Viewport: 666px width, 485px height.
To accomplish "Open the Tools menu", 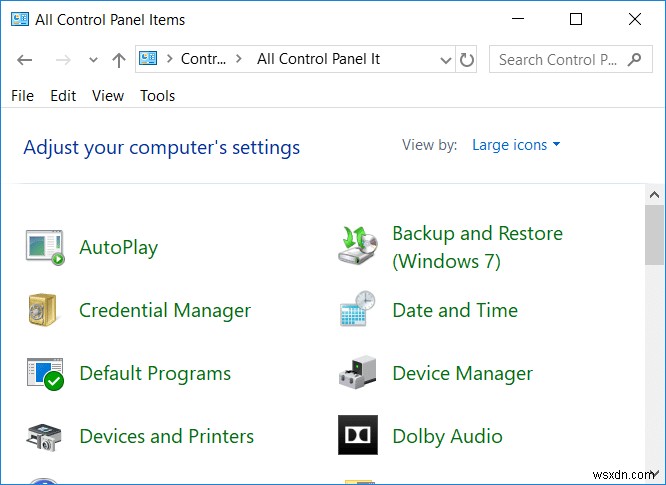I will [158, 96].
